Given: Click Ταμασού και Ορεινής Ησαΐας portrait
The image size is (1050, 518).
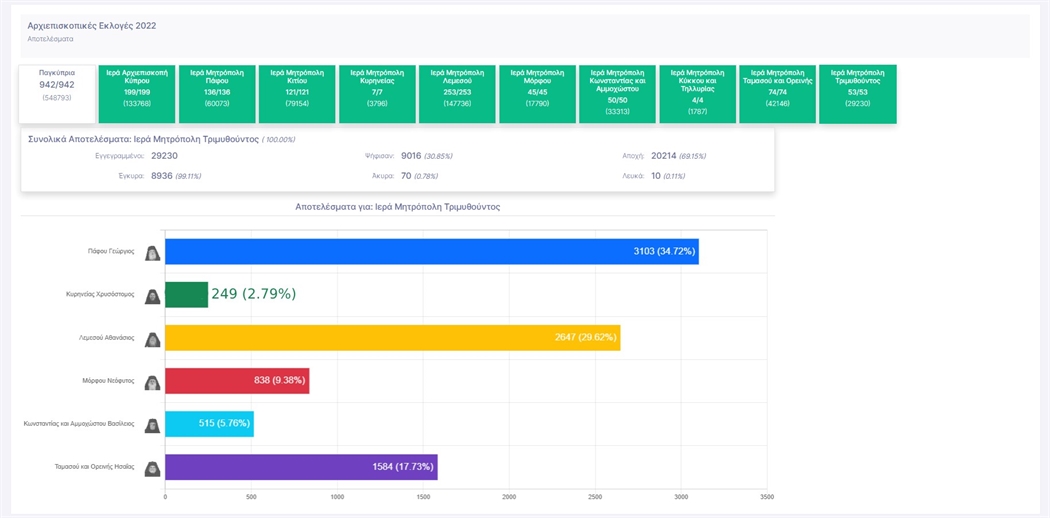Looking at the screenshot, I should click(x=152, y=468).
